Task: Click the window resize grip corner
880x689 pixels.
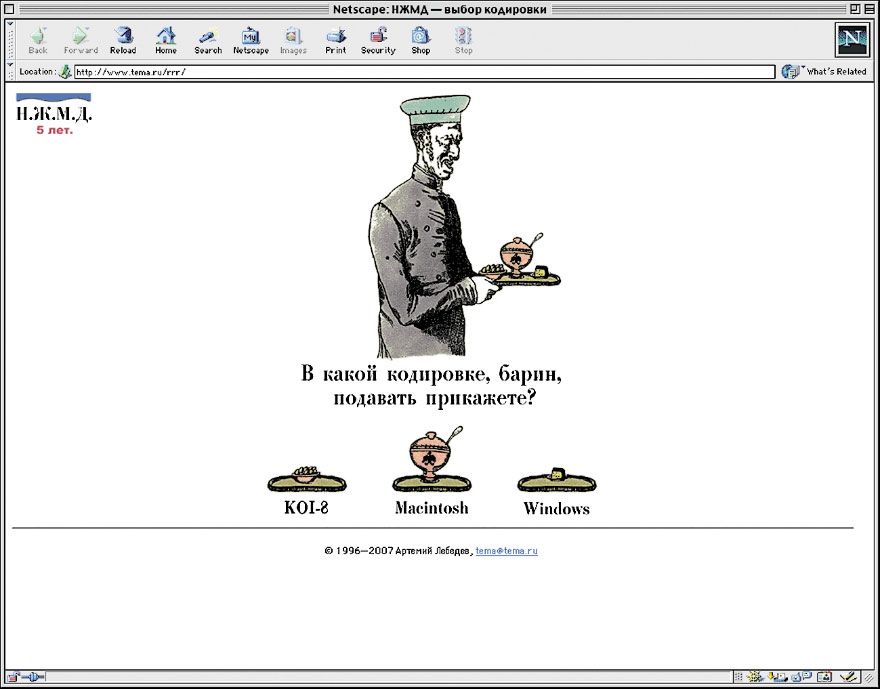Action: [x=868, y=678]
